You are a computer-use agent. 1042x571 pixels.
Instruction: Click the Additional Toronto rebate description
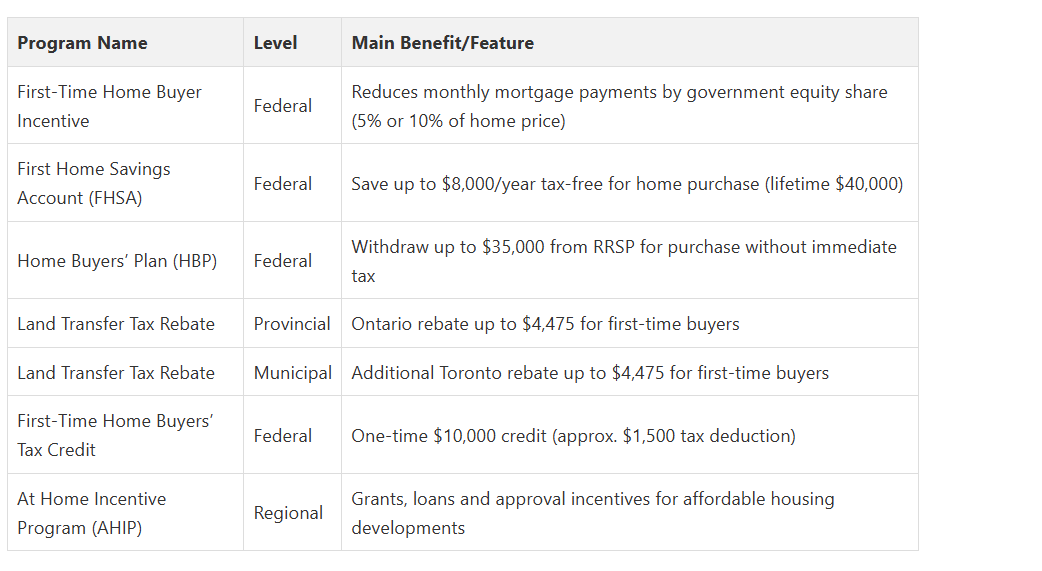(590, 373)
